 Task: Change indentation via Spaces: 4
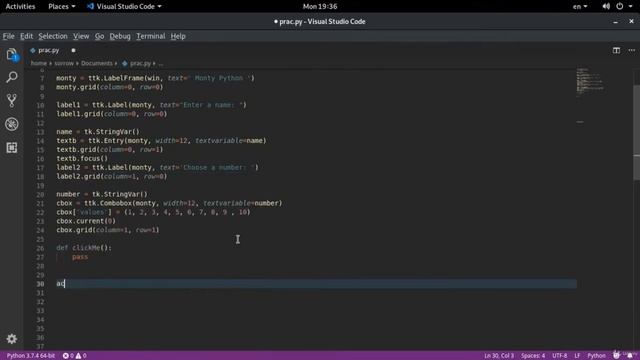tap(533, 356)
